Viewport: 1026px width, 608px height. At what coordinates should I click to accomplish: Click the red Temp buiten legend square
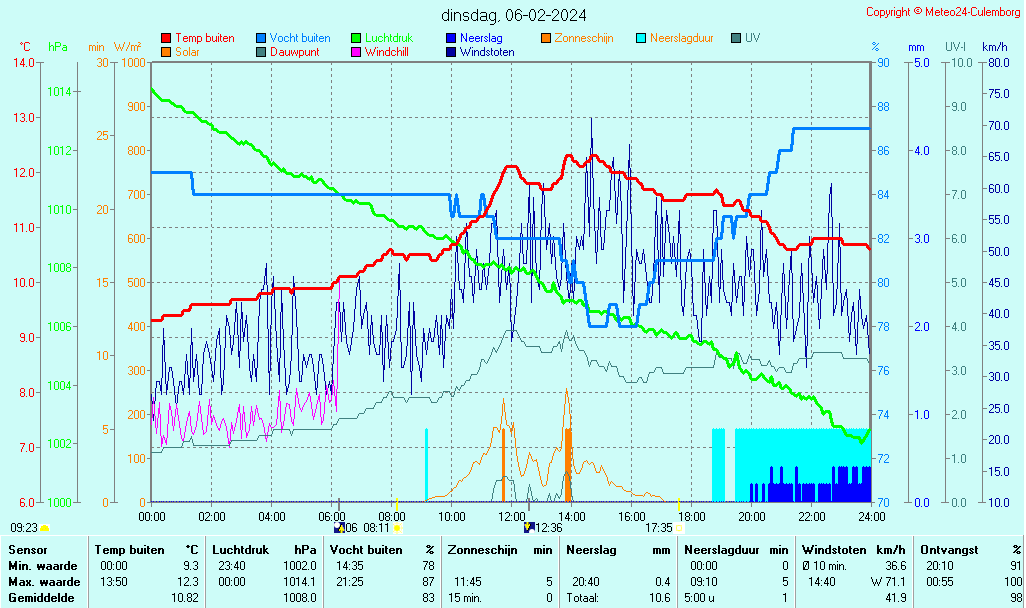click(x=166, y=38)
